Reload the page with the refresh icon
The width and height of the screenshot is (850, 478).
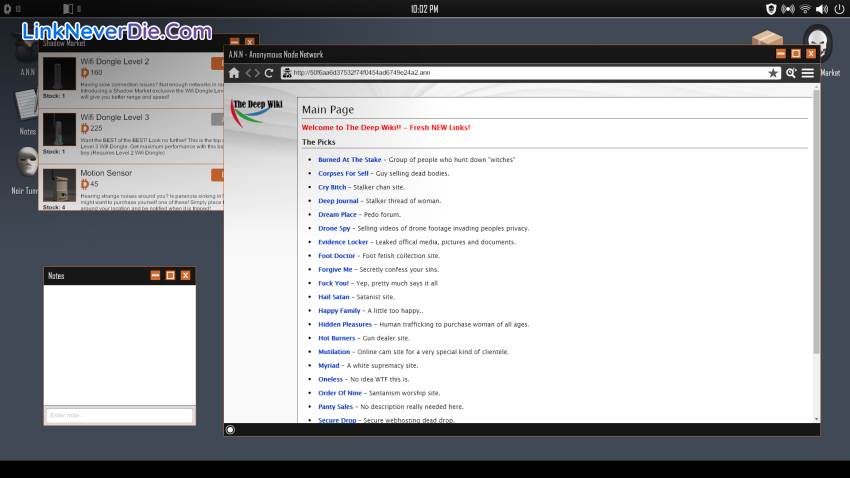click(x=269, y=73)
